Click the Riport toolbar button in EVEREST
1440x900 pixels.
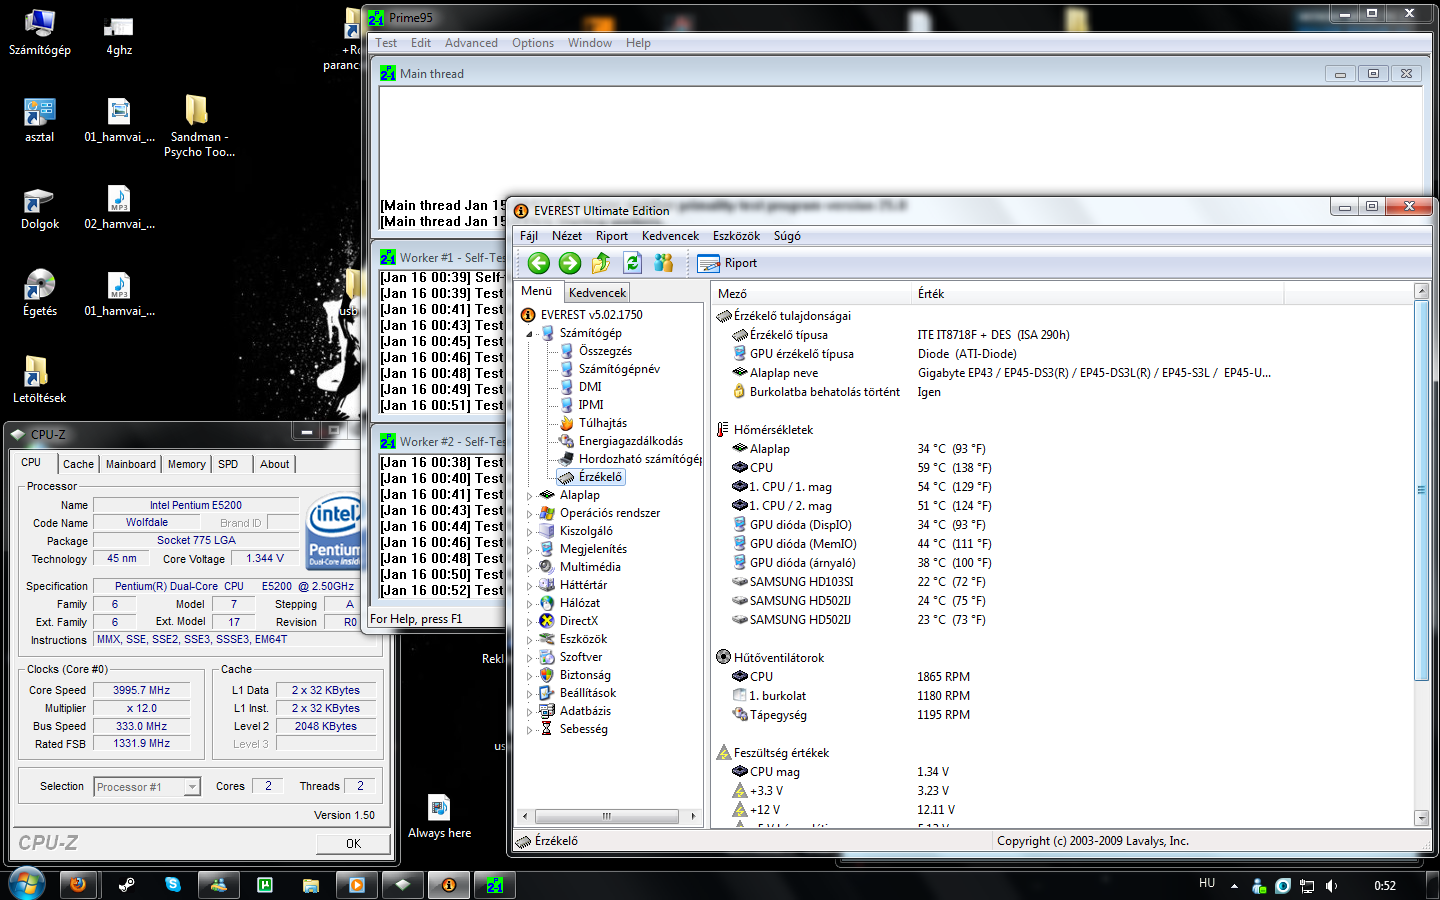tap(728, 263)
